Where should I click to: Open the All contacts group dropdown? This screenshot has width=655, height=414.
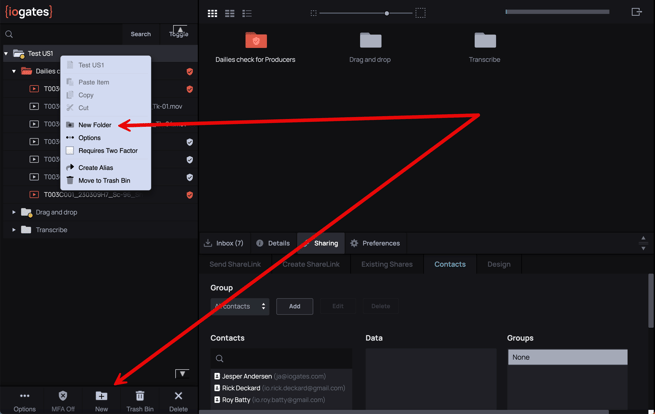point(240,306)
